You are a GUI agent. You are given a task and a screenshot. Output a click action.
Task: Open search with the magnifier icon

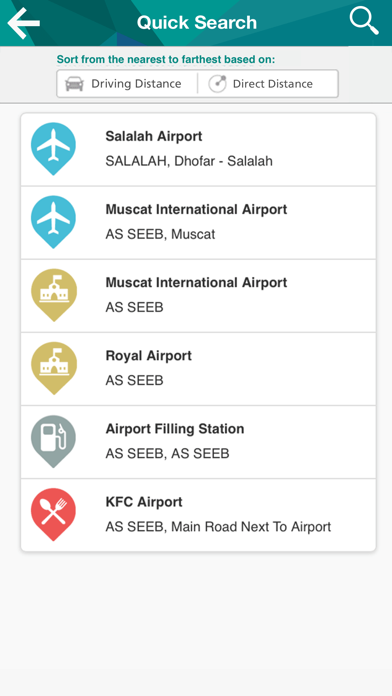pos(364,21)
